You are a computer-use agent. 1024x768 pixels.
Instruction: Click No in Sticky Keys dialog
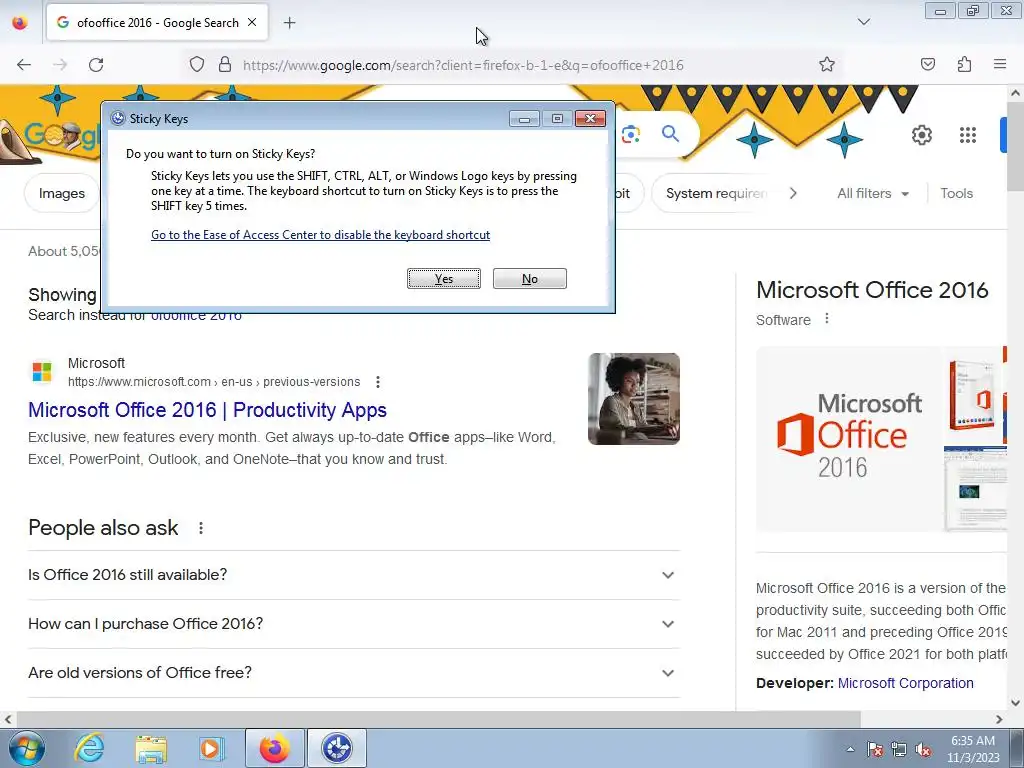coord(530,279)
